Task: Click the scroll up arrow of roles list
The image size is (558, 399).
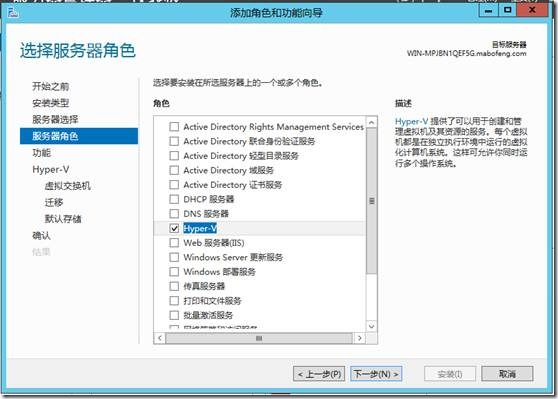Action: pyautogui.click(x=372, y=122)
